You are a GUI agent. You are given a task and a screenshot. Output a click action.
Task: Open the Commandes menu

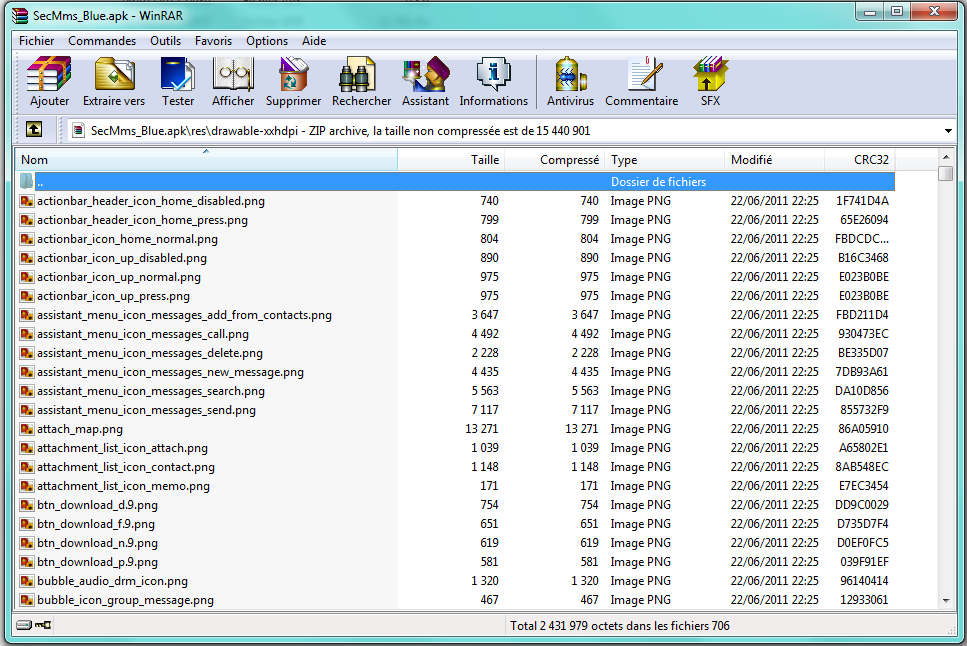(102, 41)
